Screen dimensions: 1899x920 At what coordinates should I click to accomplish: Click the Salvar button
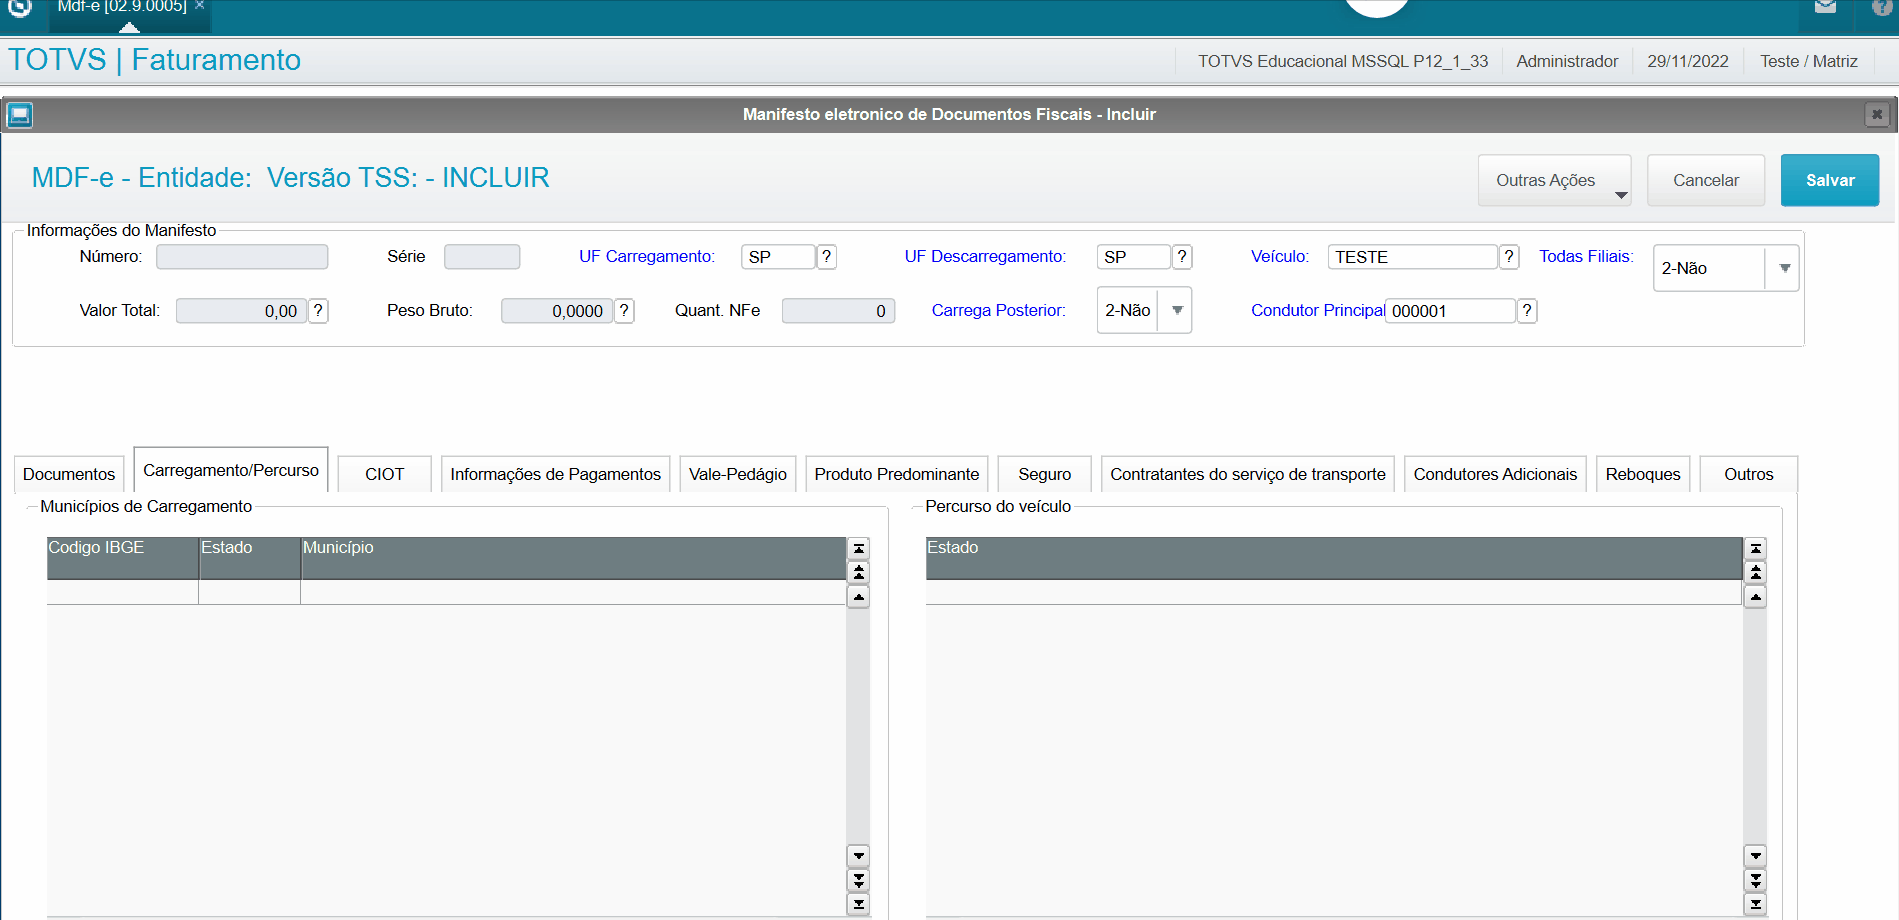pyautogui.click(x=1830, y=181)
